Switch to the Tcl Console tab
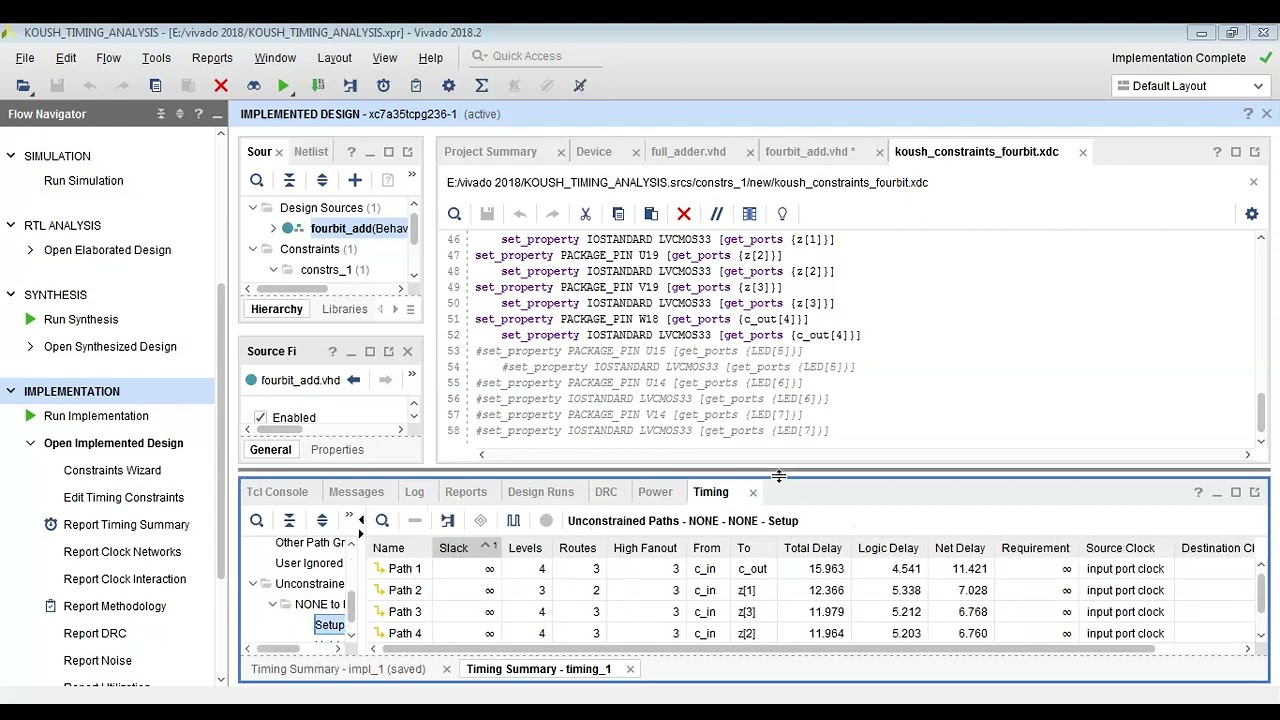This screenshot has width=1280, height=720. [277, 492]
